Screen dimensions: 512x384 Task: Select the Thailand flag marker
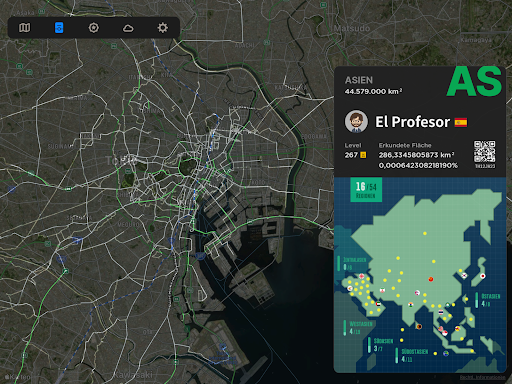pos(441,312)
